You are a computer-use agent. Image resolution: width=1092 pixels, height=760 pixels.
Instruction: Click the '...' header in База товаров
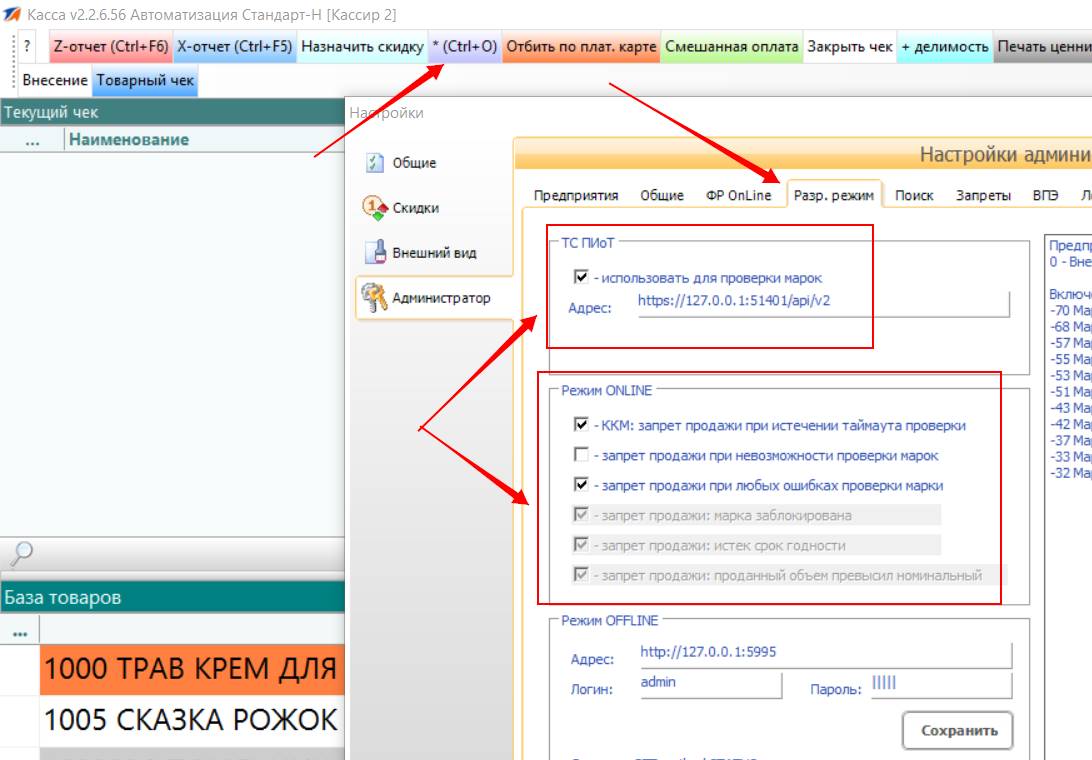point(20,633)
